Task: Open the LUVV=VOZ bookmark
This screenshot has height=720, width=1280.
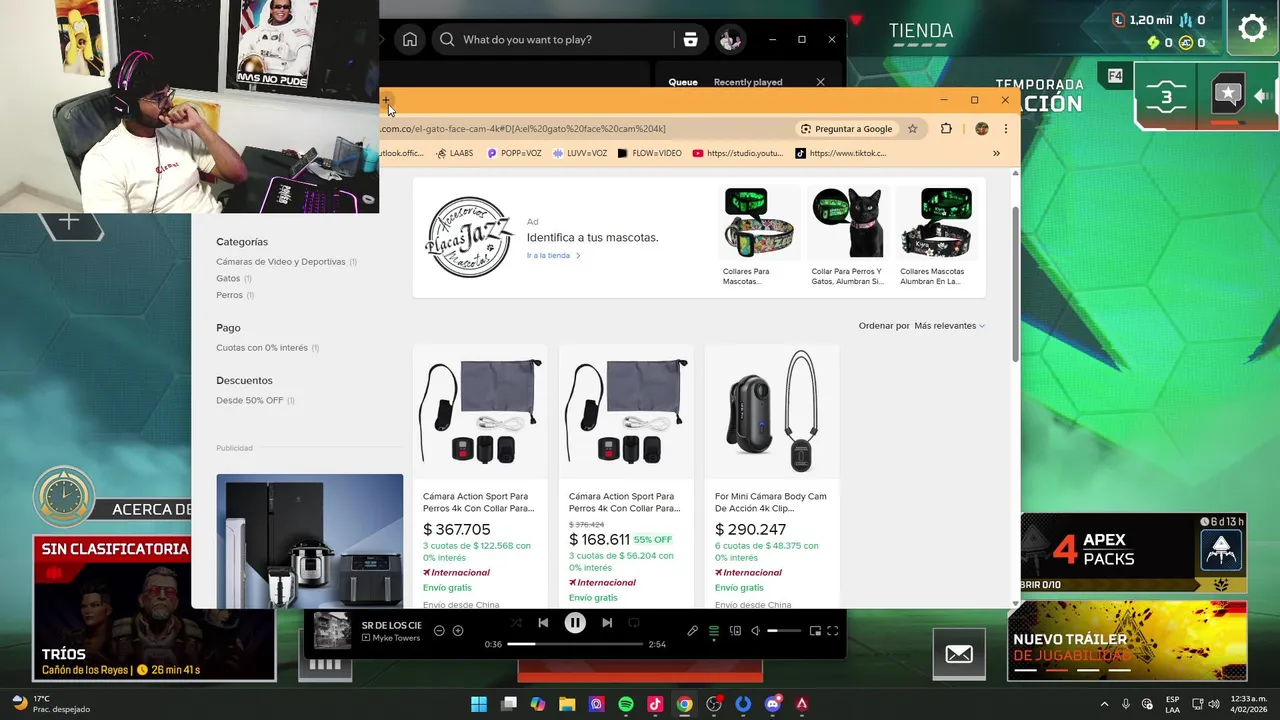Action: click(580, 154)
